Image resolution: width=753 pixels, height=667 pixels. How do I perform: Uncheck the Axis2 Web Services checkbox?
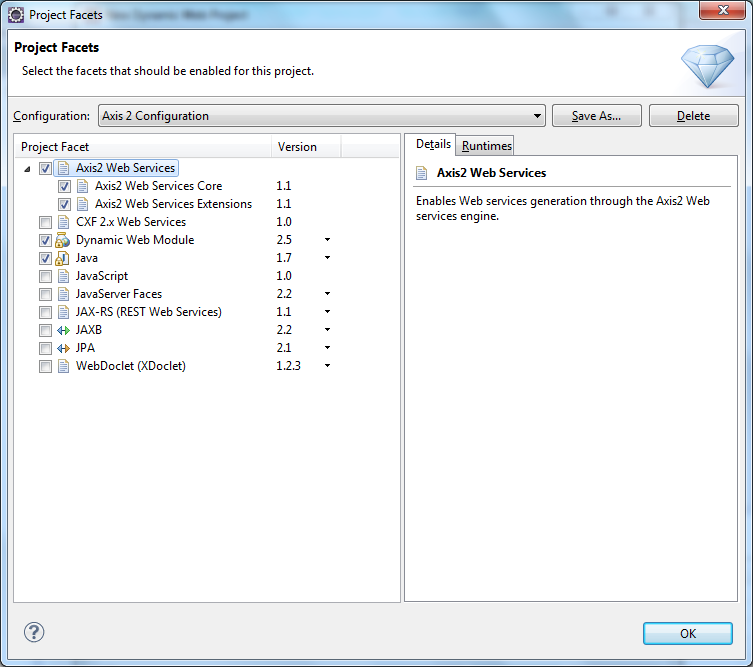point(45,168)
